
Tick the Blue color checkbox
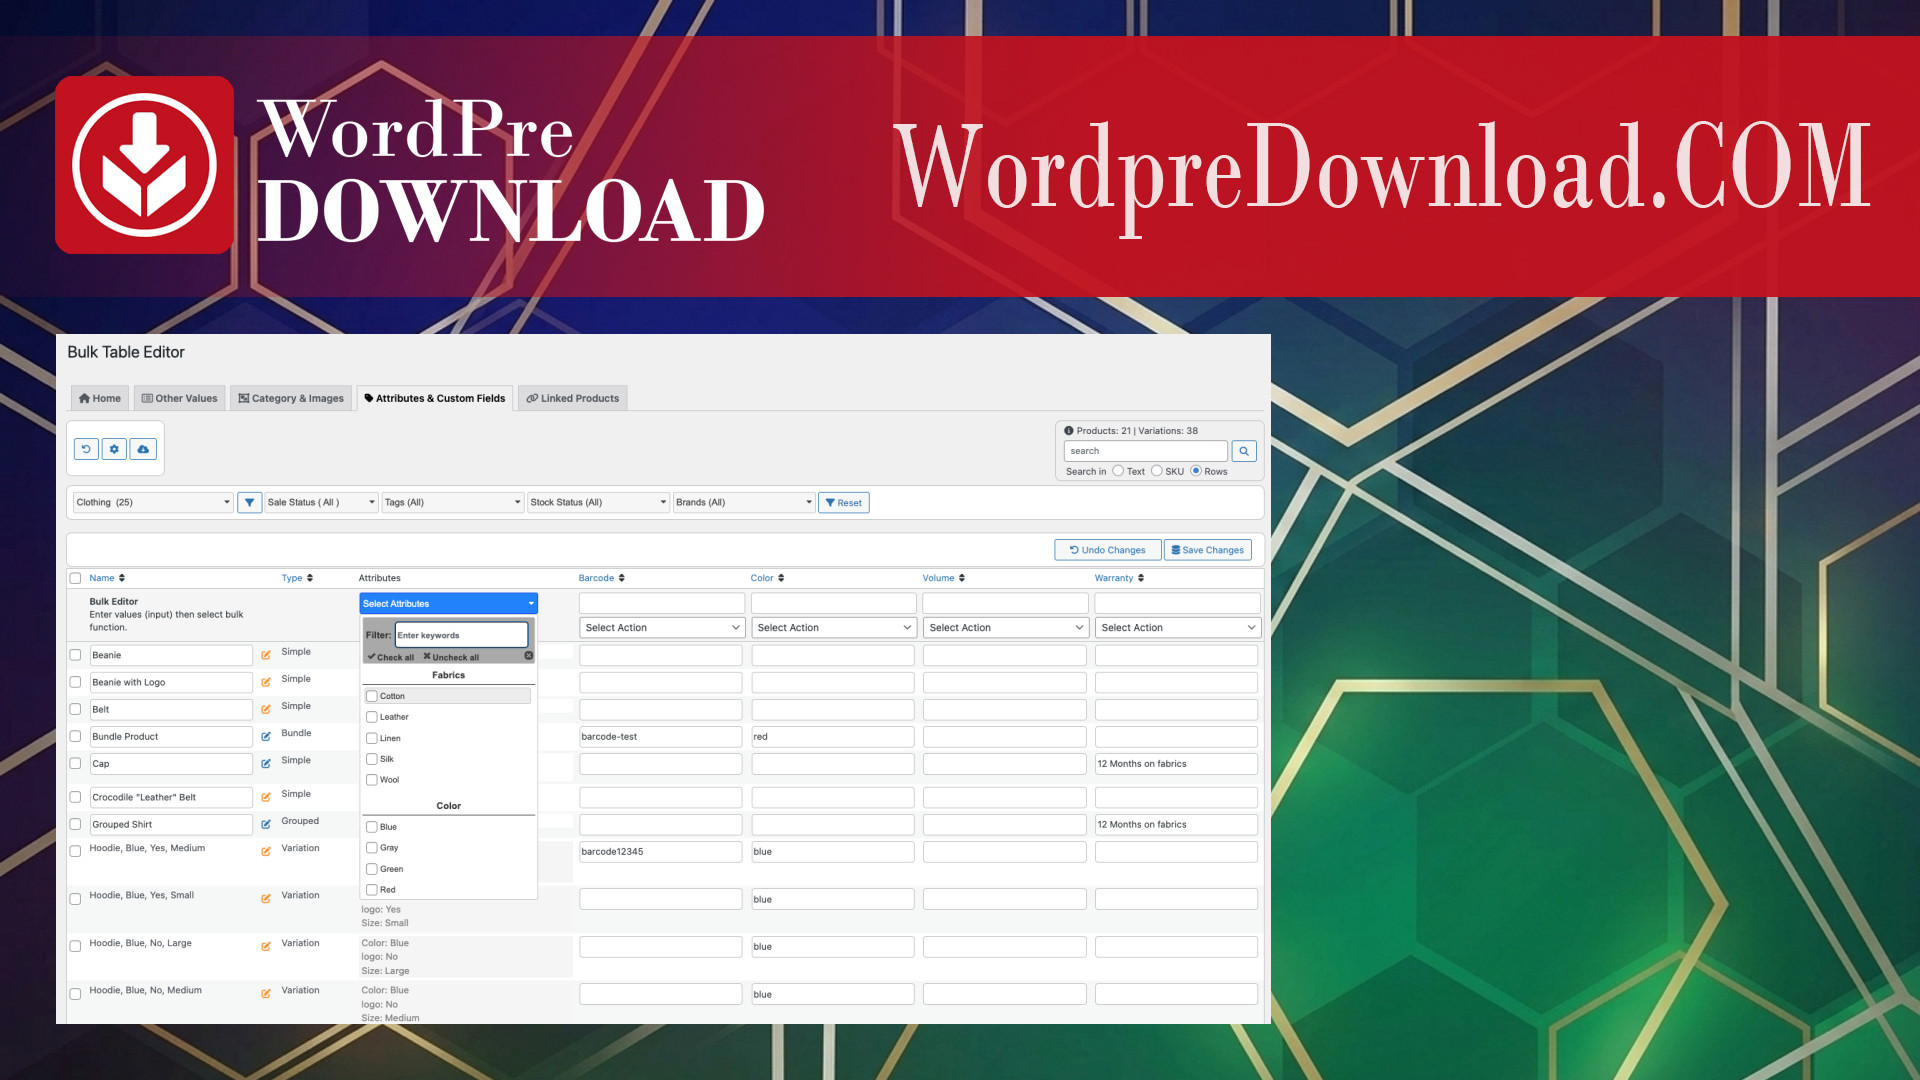click(372, 827)
